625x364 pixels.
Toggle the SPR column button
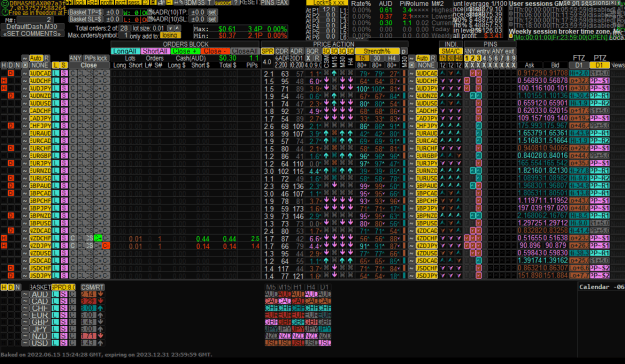(267, 51)
